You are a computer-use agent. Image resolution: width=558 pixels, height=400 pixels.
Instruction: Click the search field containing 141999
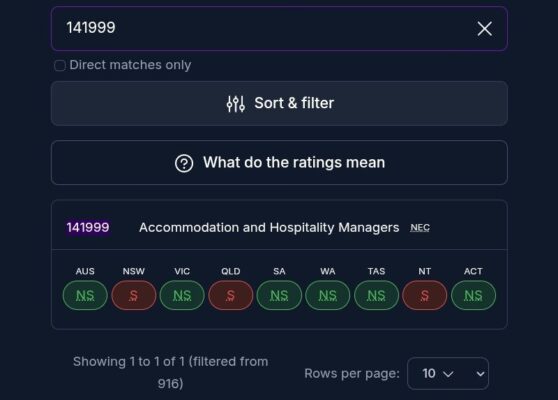279,28
